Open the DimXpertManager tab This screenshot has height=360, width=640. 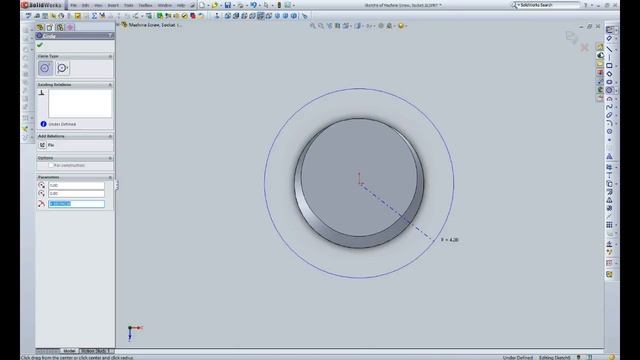click(70, 27)
